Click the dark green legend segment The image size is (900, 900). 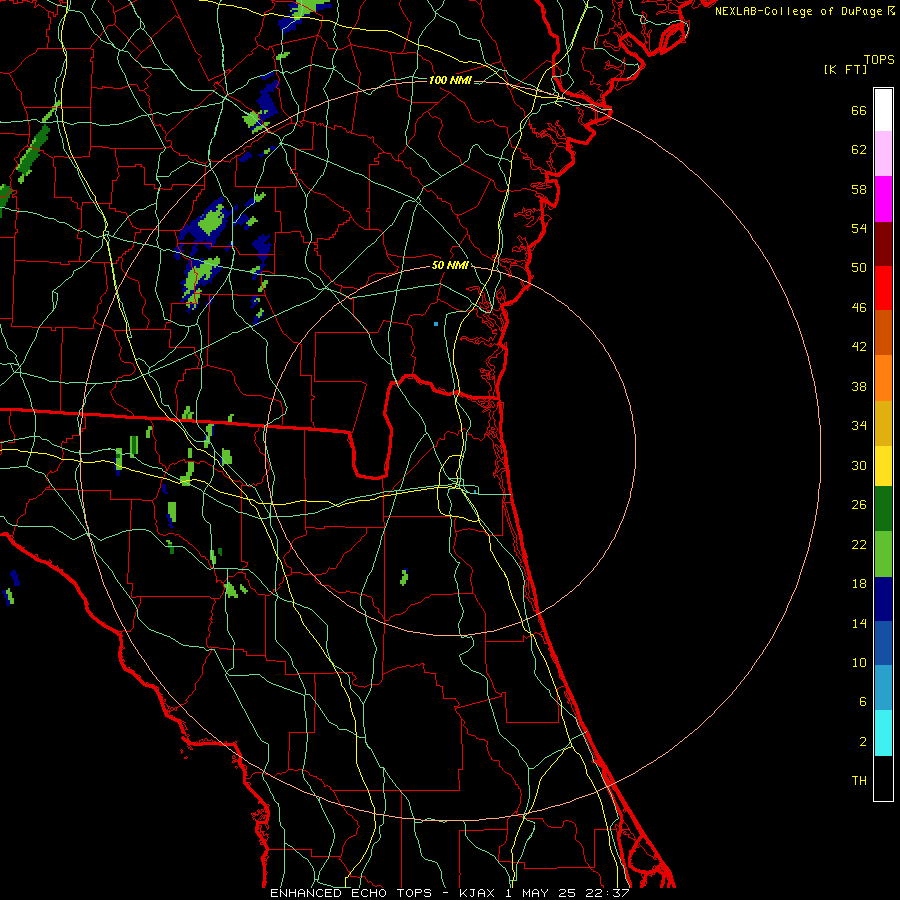[883, 509]
